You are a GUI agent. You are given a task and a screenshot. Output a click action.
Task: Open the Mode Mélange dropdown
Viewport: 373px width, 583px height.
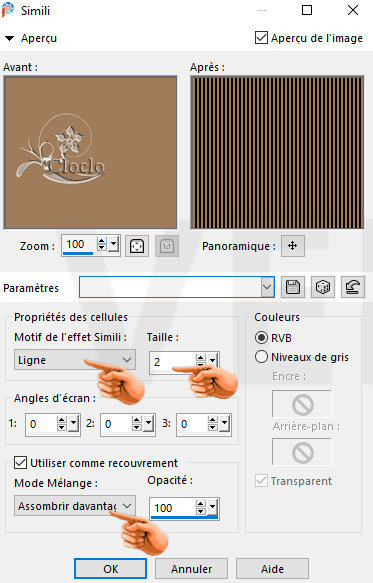pyautogui.click(x=75, y=505)
